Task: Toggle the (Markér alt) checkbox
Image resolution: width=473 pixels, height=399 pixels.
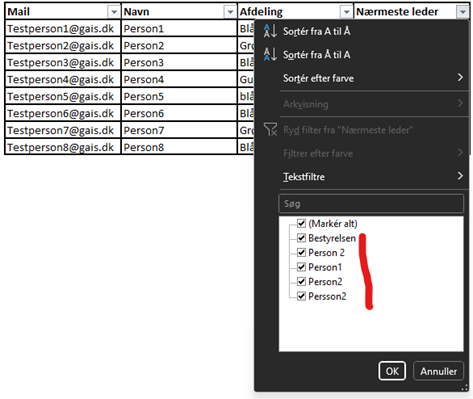Action: pos(301,223)
